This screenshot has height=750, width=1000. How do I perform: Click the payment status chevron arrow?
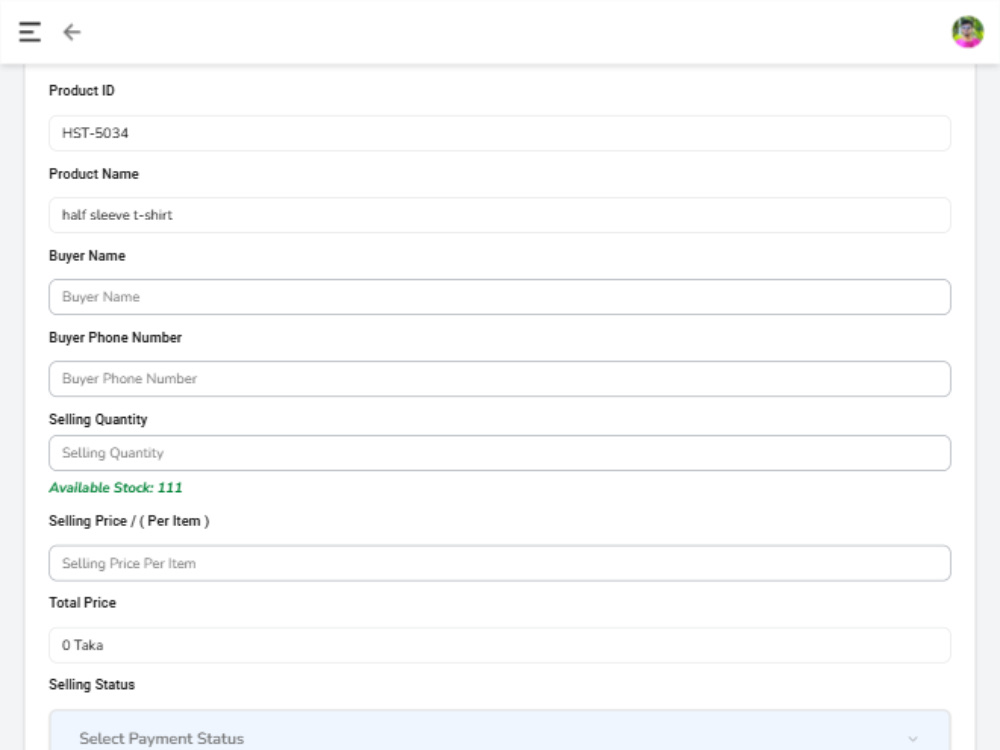pyautogui.click(x=913, y=739)
